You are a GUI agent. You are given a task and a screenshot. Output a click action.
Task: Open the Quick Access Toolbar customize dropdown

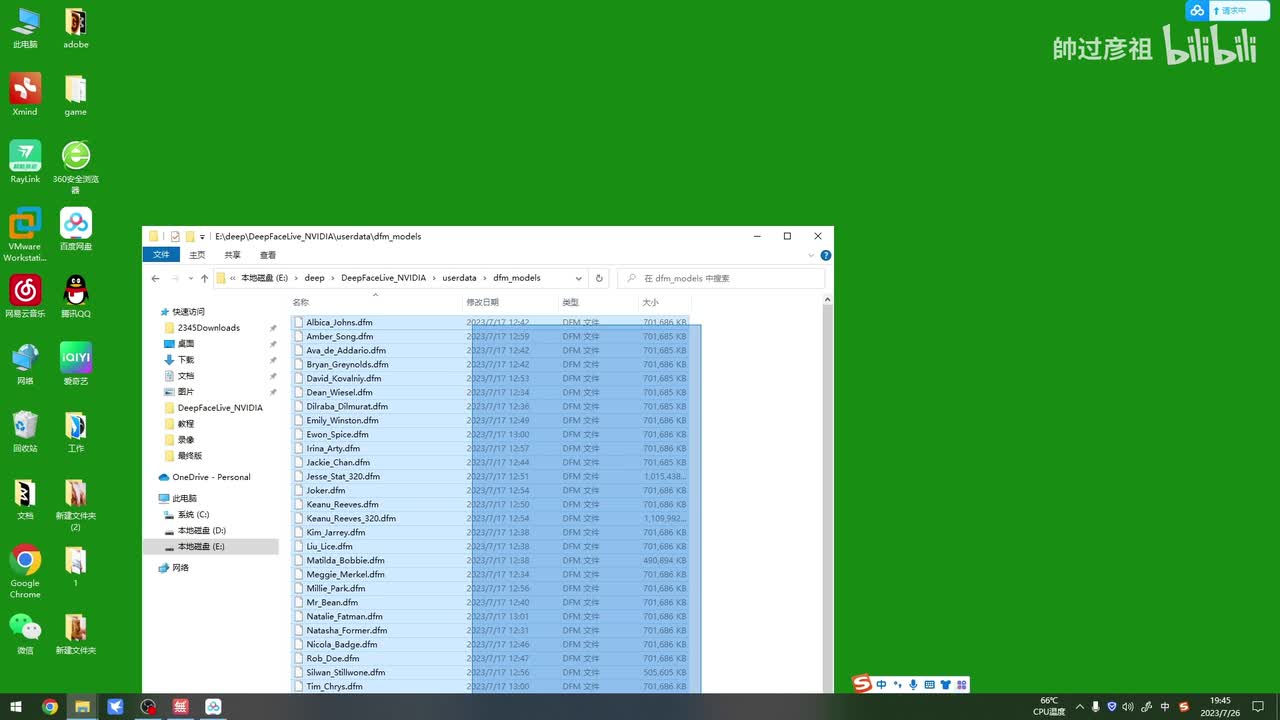202,237
